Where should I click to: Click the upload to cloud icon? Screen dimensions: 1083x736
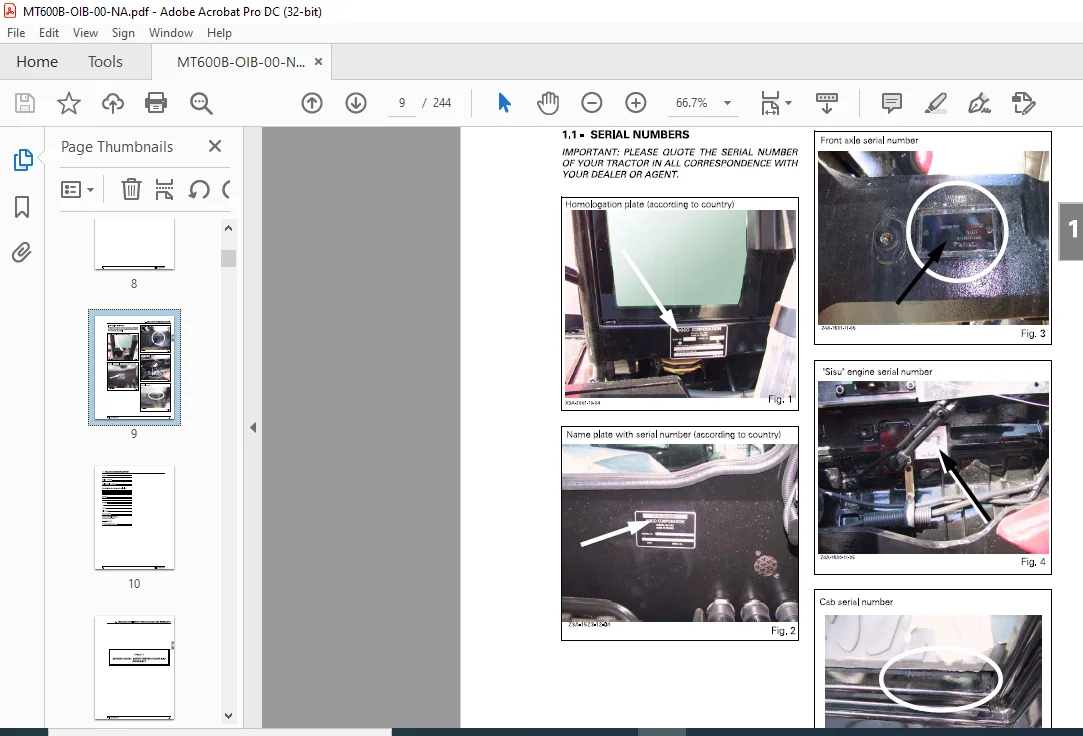pyautogui.click(x=113, y=103)
